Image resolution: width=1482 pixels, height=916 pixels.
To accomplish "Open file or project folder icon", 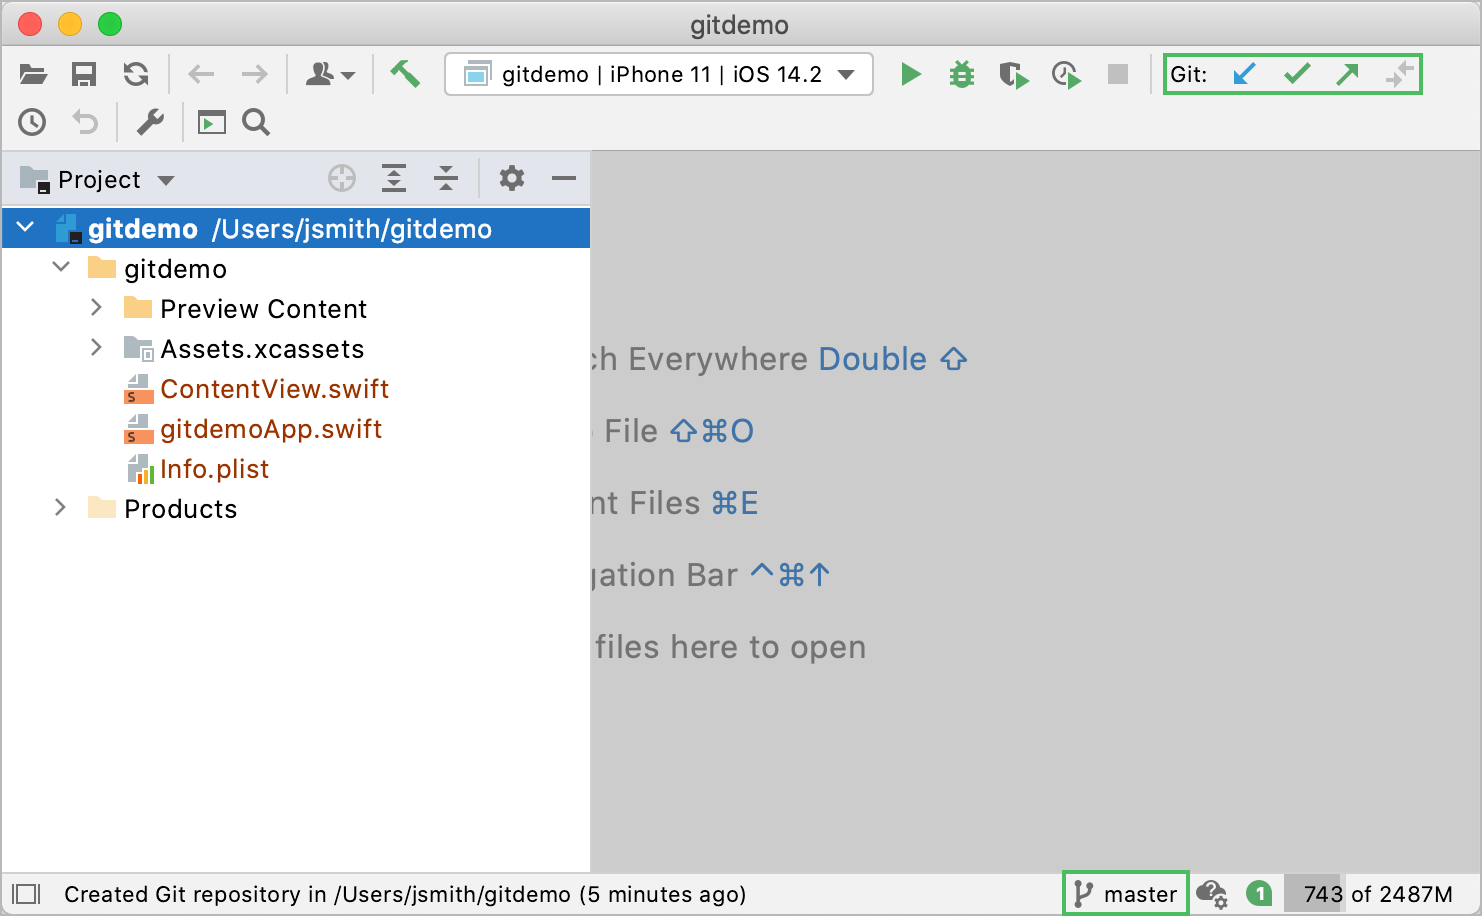I will tap(33, 74).
